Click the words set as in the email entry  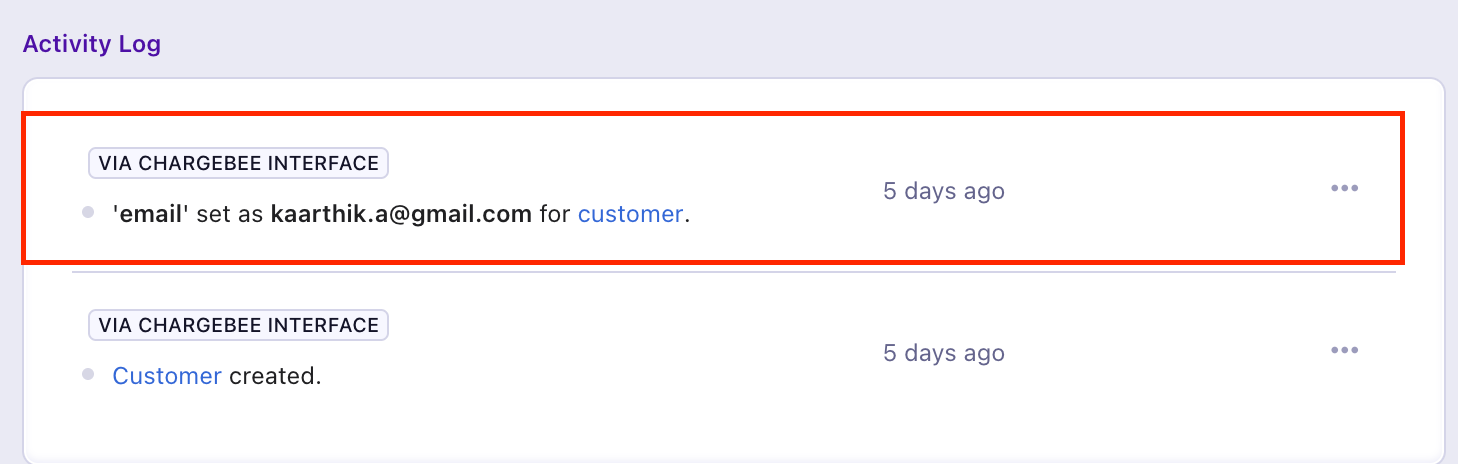point(231,214)
